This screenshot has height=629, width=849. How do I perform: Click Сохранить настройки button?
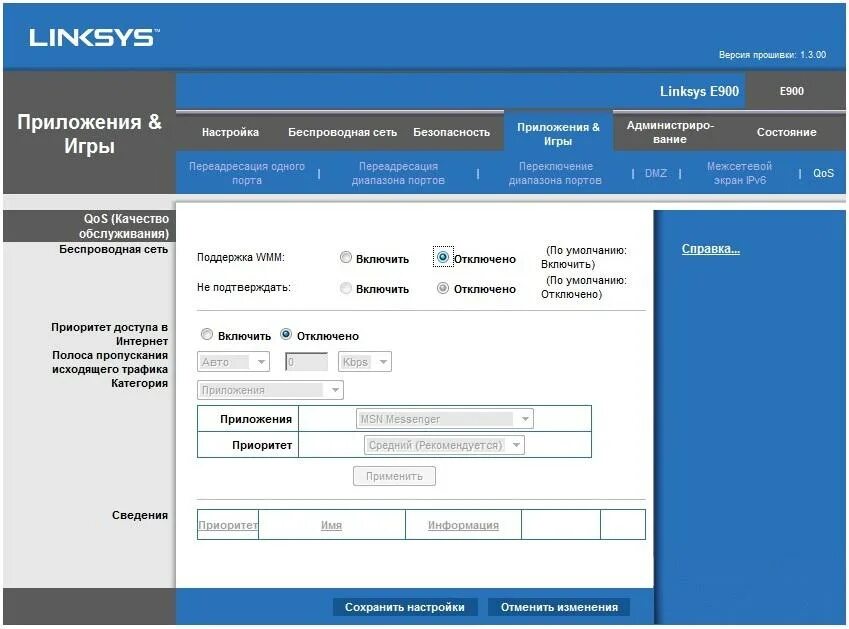click(405, 607)
